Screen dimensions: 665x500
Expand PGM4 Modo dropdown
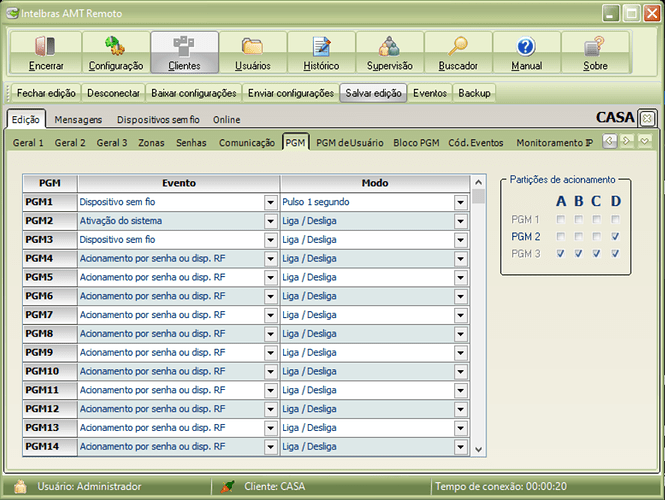click(x=461, y=259)
